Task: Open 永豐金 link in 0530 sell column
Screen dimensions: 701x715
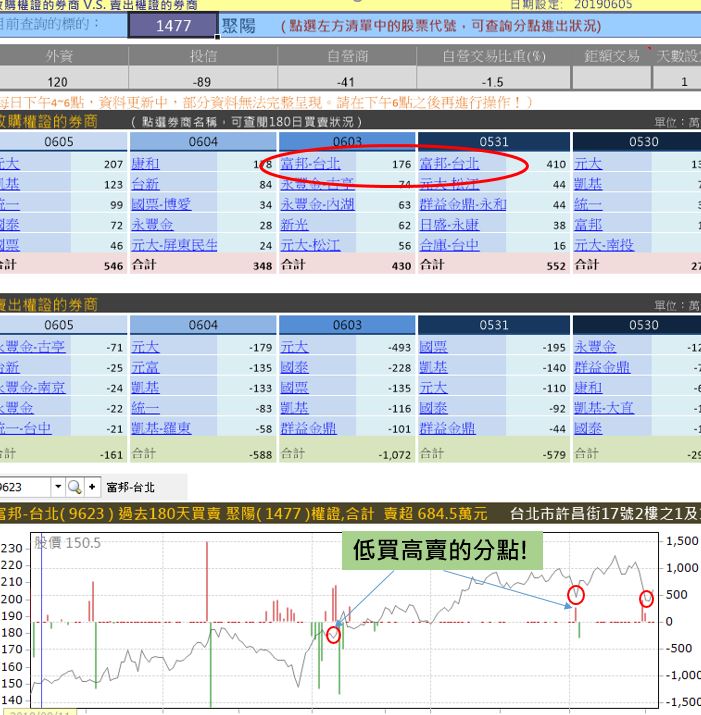Action: (595, 347)
